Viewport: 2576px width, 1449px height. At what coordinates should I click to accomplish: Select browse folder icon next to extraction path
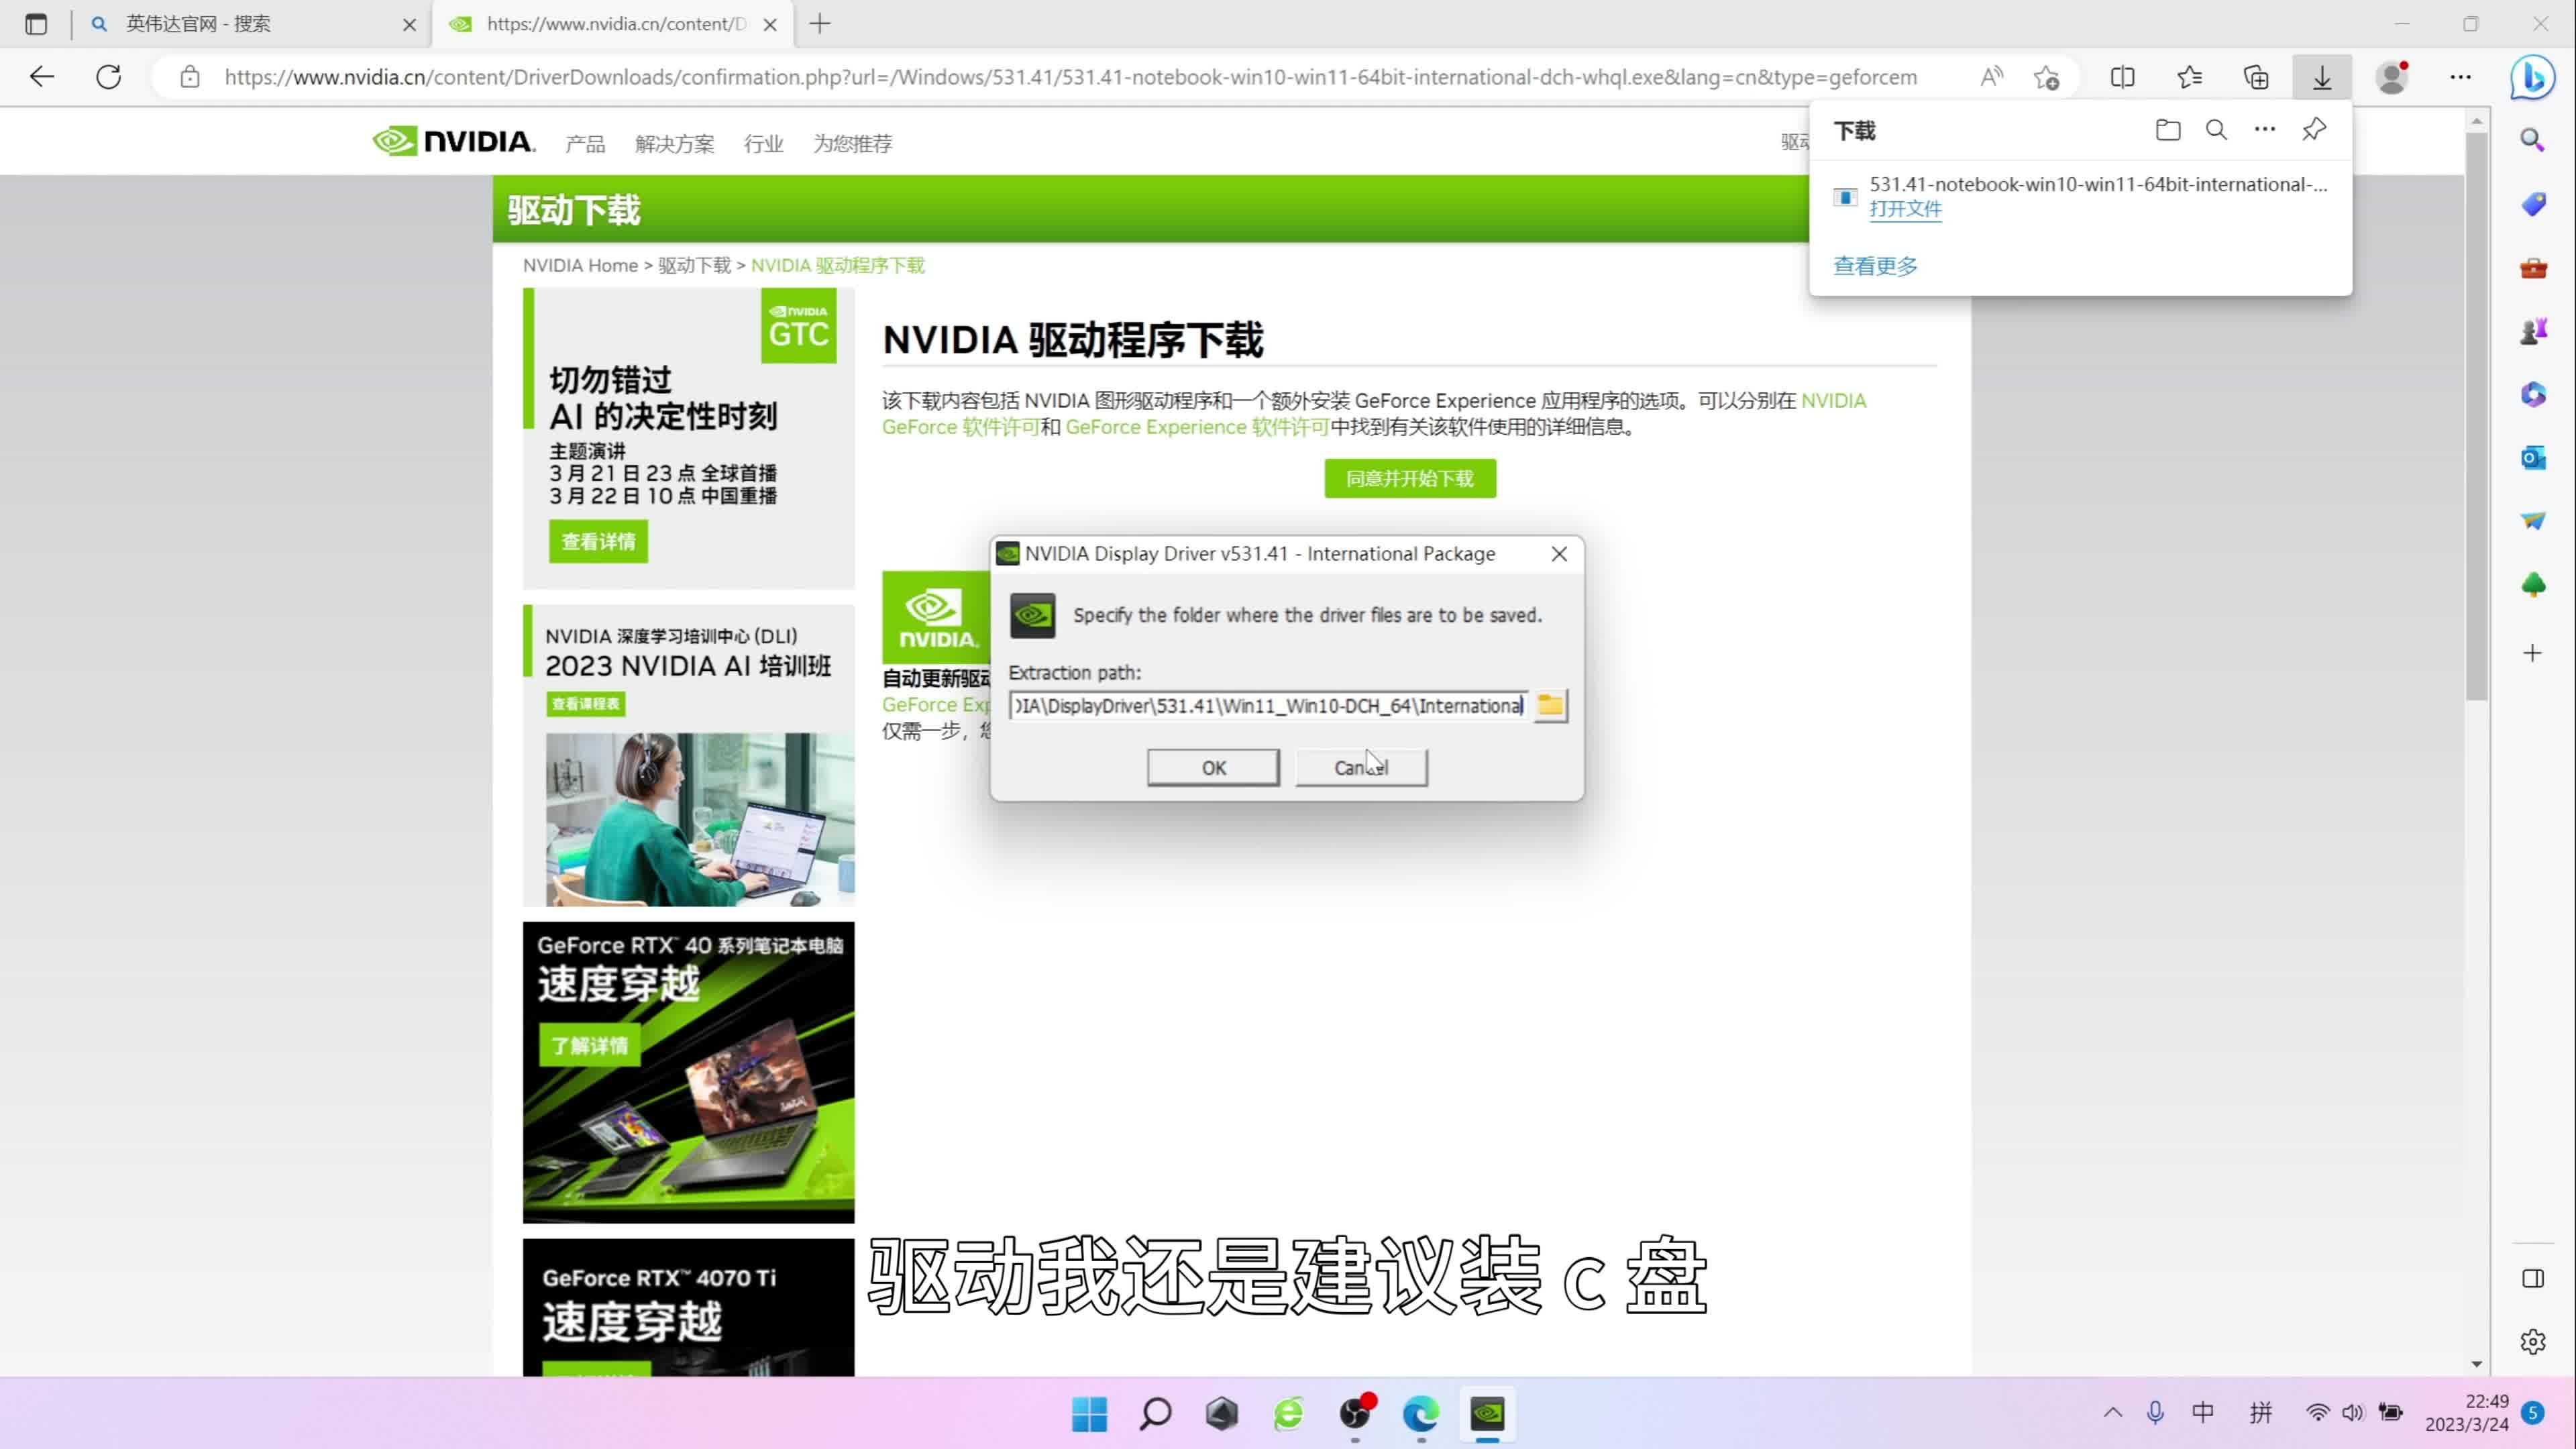[x=1550, y=705]
